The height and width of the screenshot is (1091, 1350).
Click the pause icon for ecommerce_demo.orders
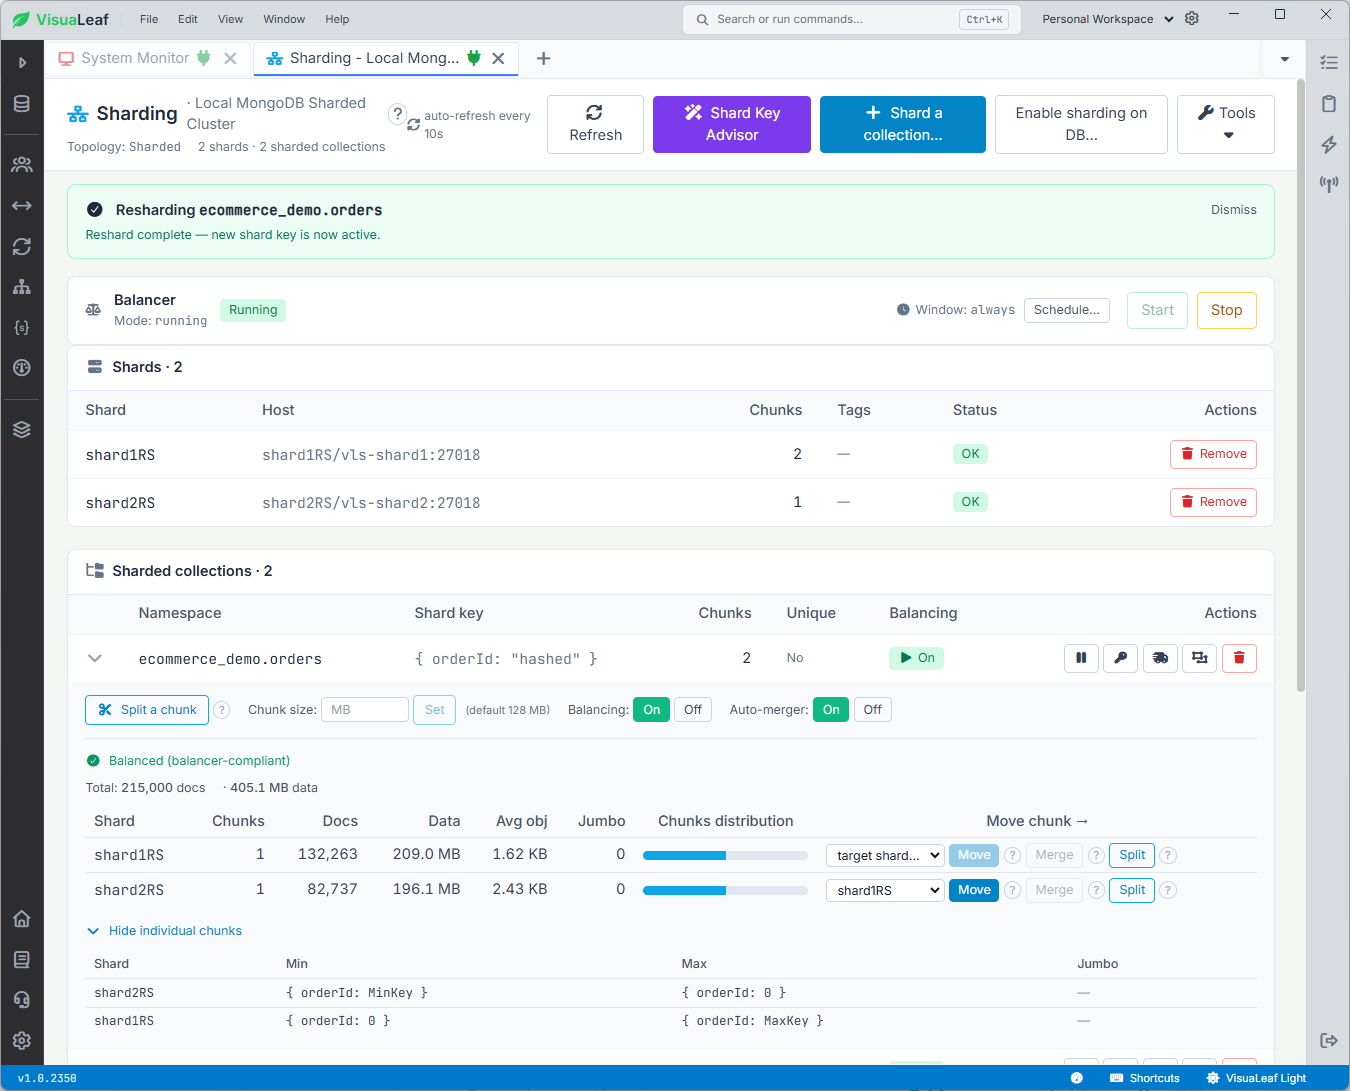tap(1081, 658)
